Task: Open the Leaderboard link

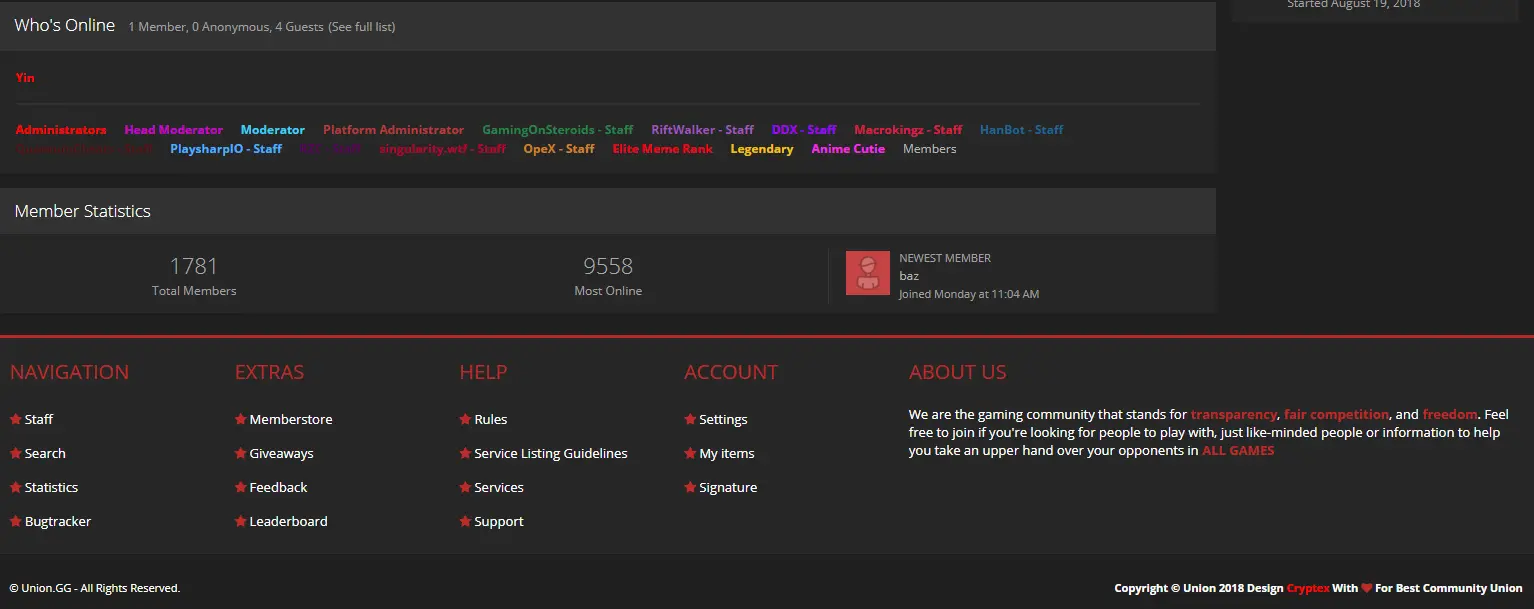Action: (289, 521)
